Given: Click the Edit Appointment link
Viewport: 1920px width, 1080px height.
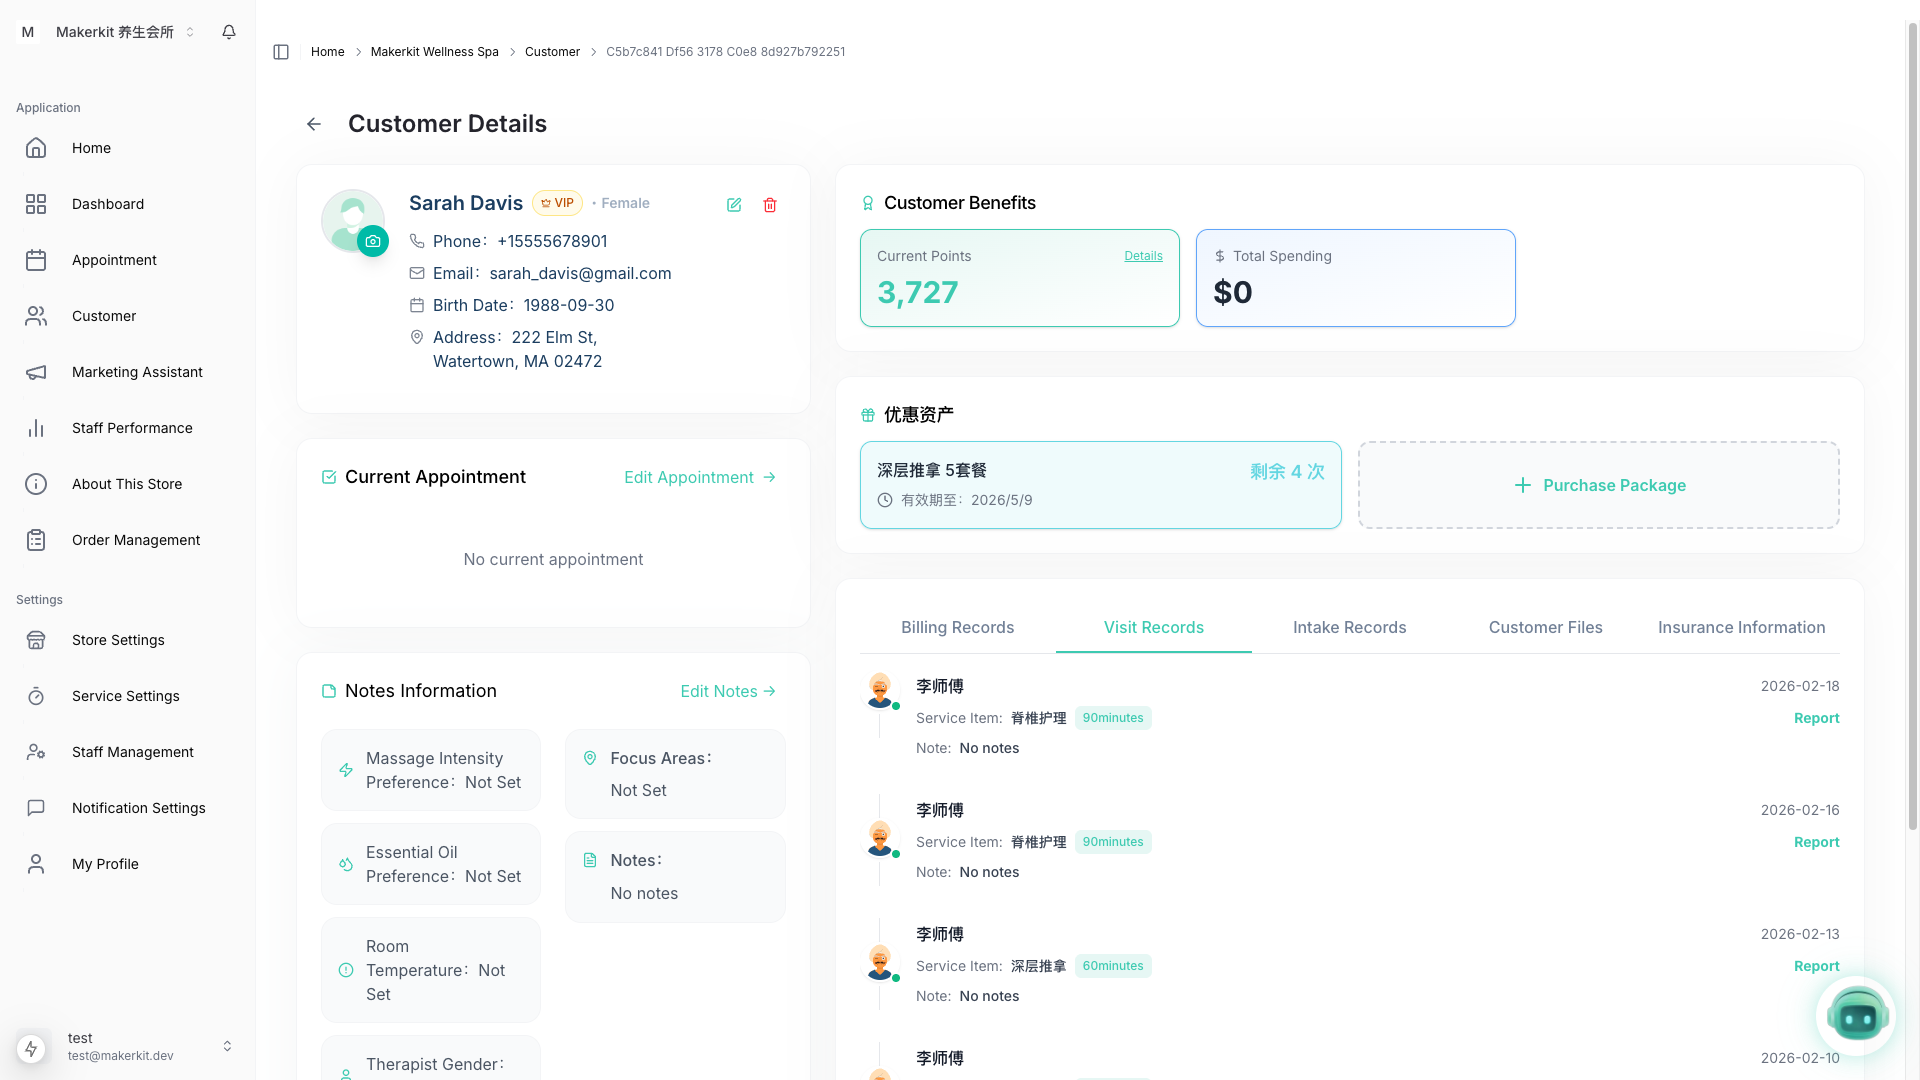Looking at the screenshot, I should 699,477.
